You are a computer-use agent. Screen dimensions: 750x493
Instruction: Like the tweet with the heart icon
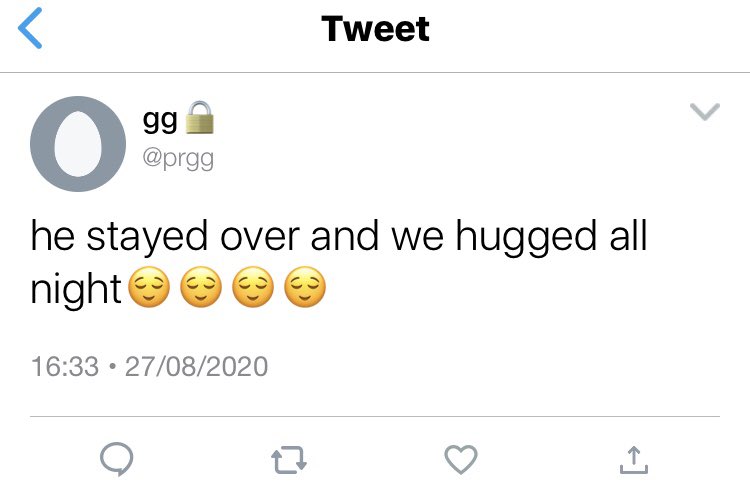(461, 459)
